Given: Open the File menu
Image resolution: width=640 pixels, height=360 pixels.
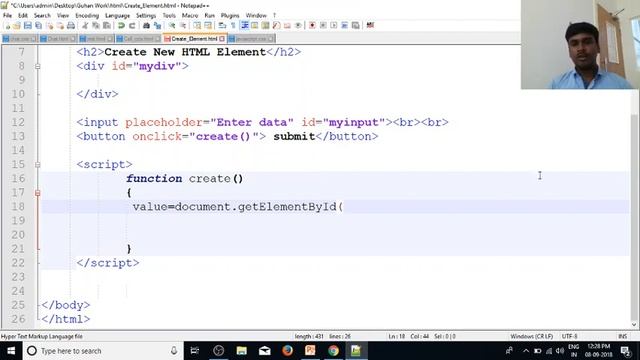Looking at the screenshot, I should pos(7,16).
